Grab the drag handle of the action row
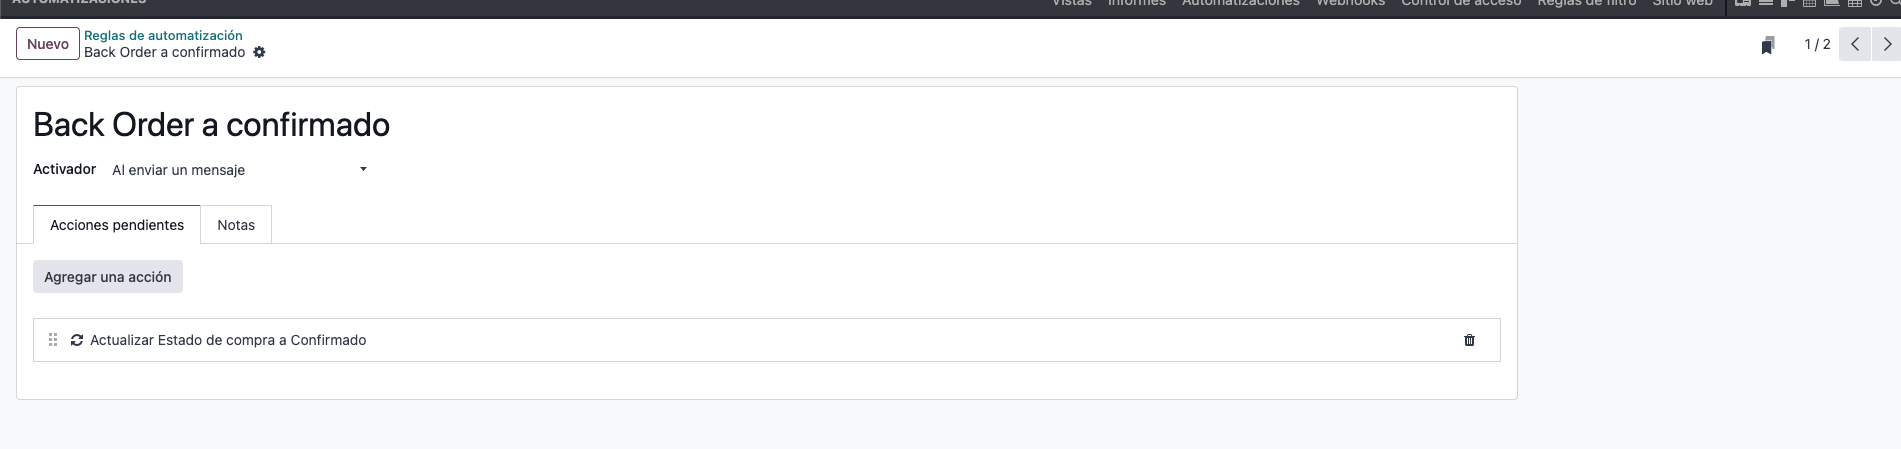 53,340
